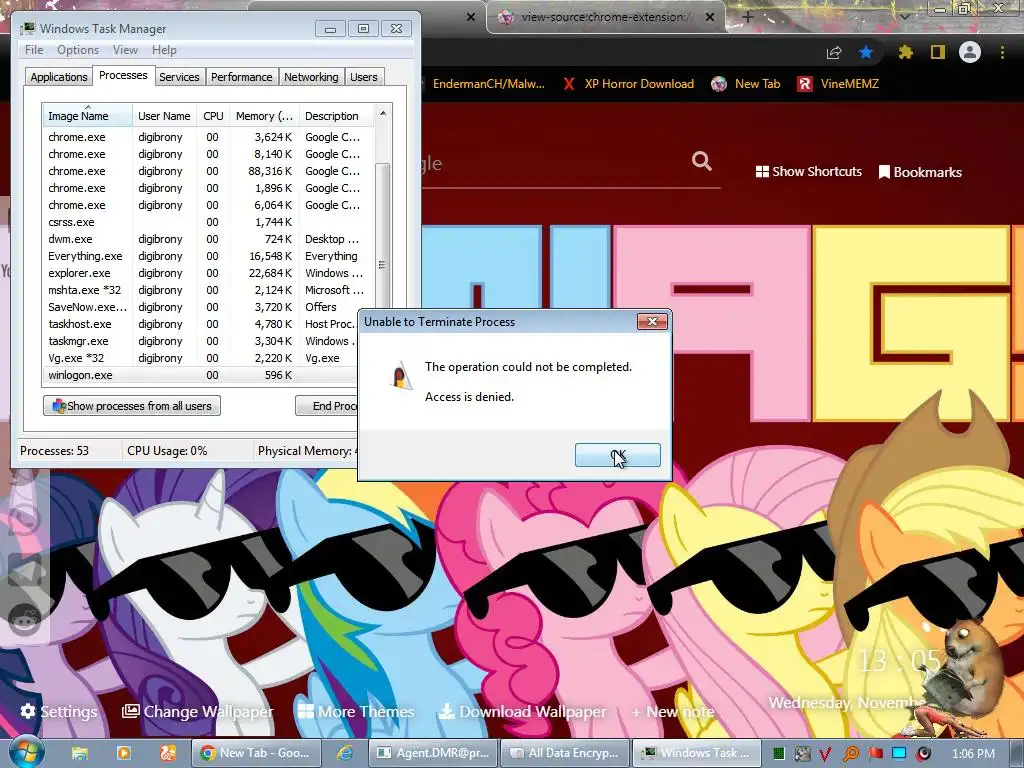Click the process list scrollbar up arrow
Image resolution: width=1024 pixels, height=768 pixels.
(383, 113)
